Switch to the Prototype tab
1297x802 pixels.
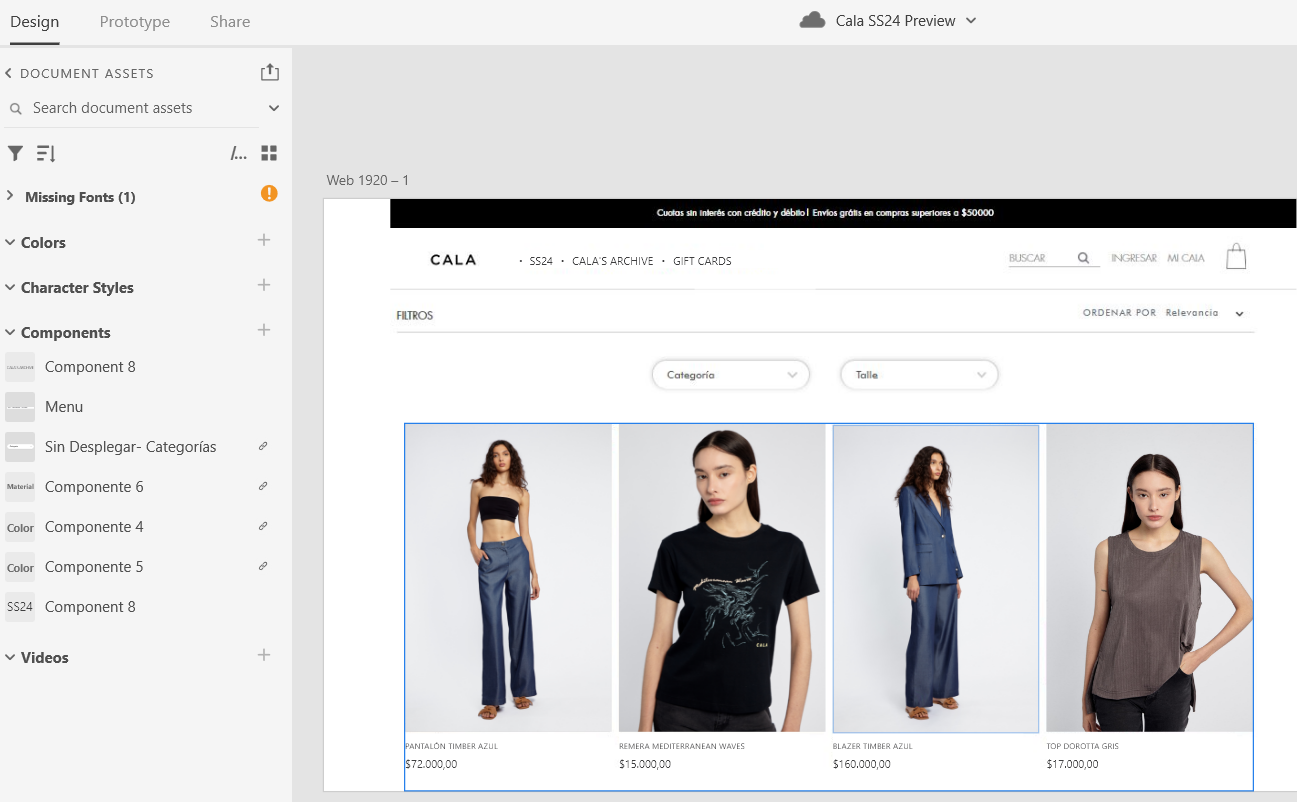tap(135, 22)
